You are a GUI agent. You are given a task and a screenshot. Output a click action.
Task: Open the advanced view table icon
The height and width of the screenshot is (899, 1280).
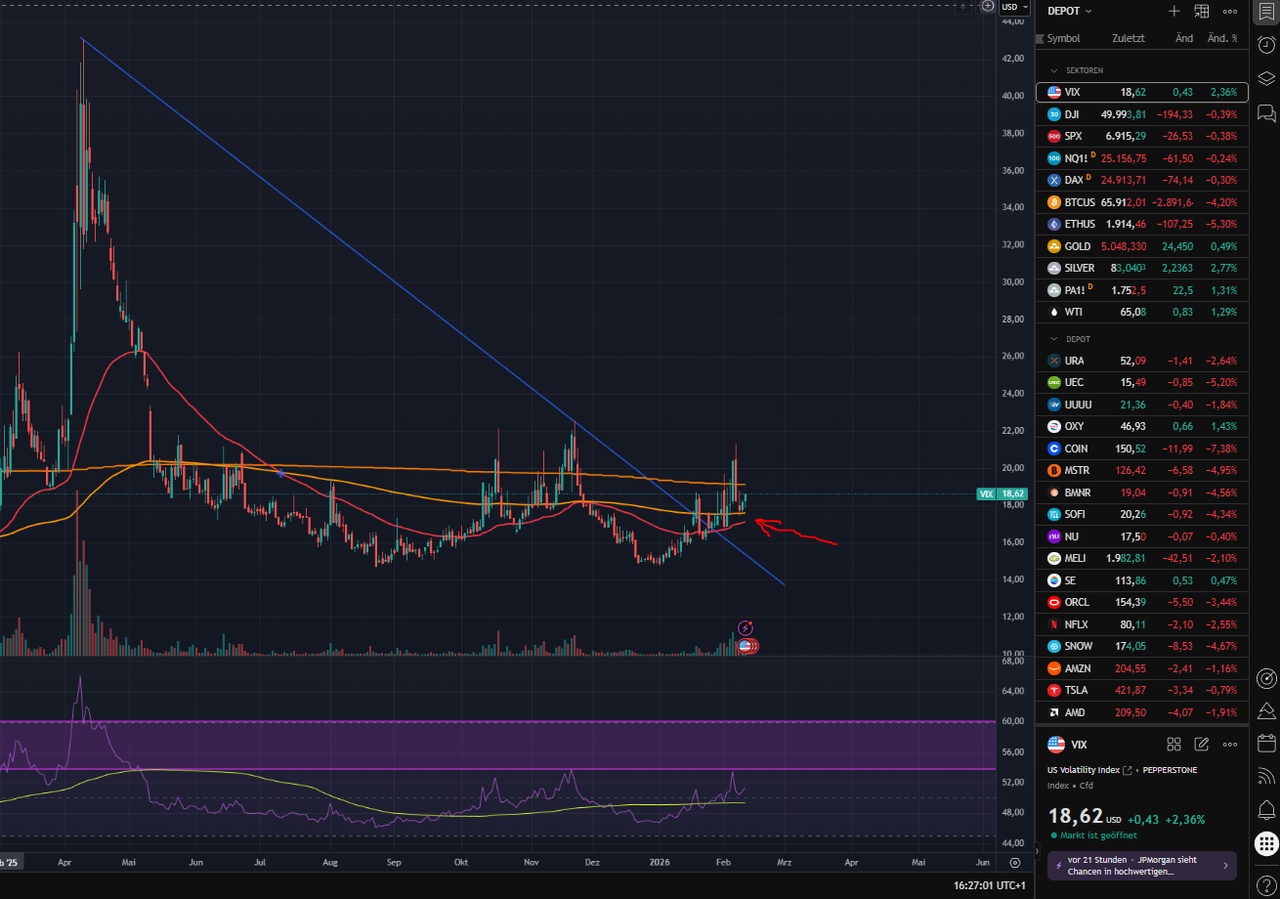pos(1202,11)
